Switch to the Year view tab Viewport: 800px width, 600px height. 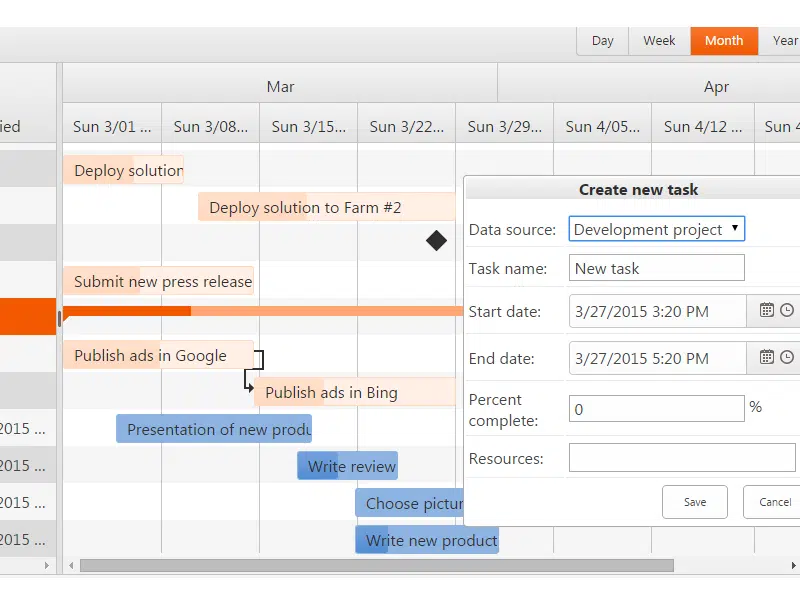coord(786,41)
